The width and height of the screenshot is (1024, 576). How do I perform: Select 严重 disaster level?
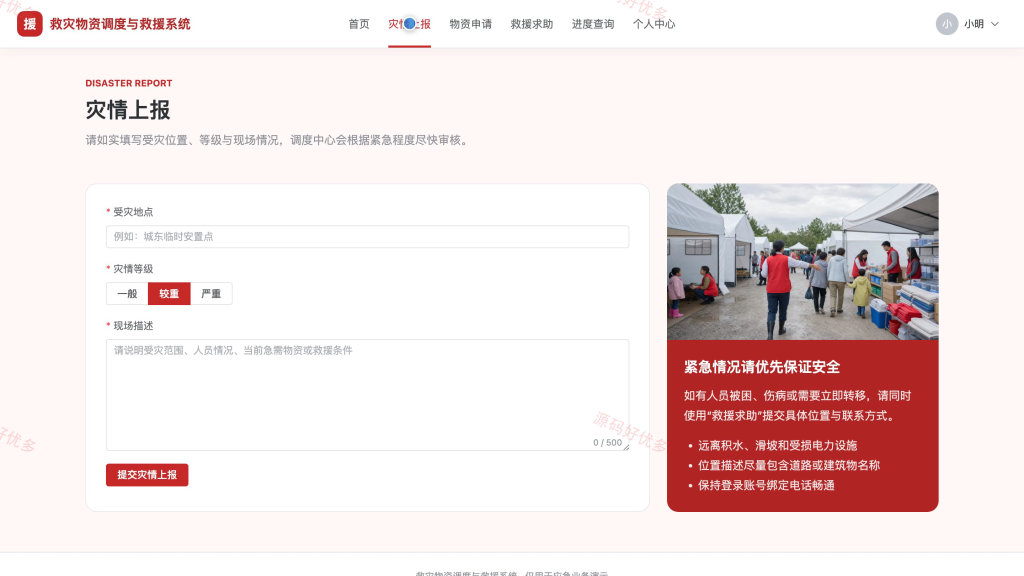211,294
